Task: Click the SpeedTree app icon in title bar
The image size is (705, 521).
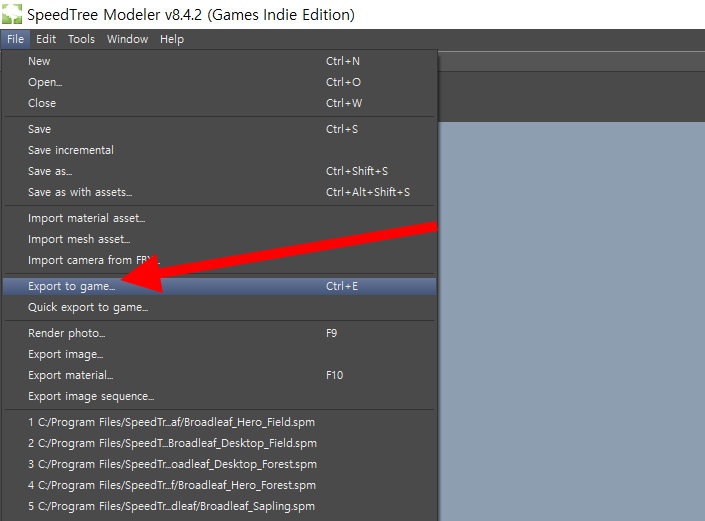Action: (12, 14)
